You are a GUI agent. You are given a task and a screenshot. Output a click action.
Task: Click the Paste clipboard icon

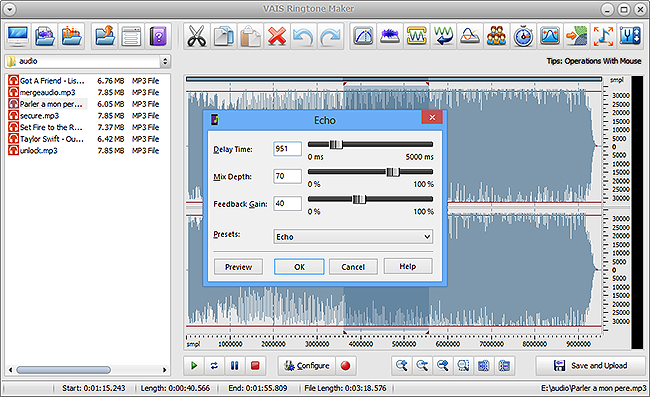coord(250,36)
